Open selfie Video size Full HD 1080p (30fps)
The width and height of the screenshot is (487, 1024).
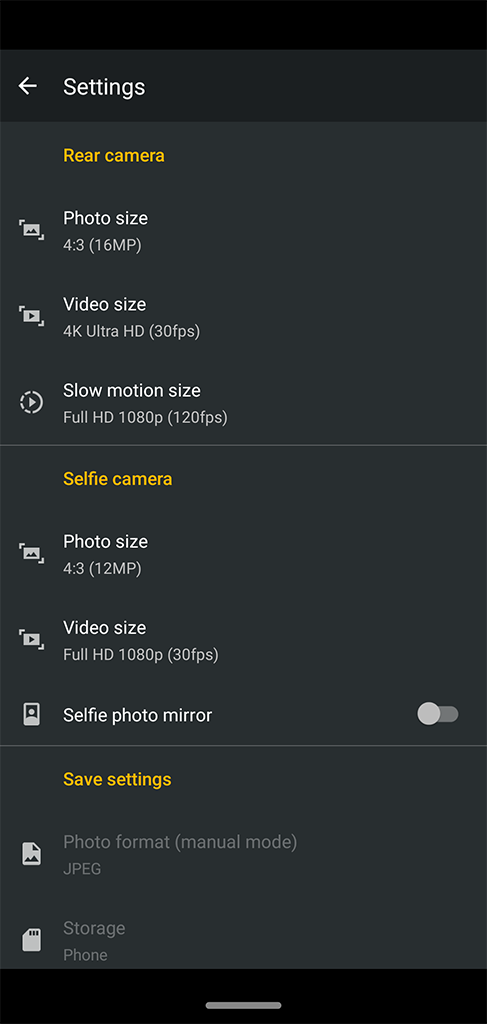[x=244, y=640]
